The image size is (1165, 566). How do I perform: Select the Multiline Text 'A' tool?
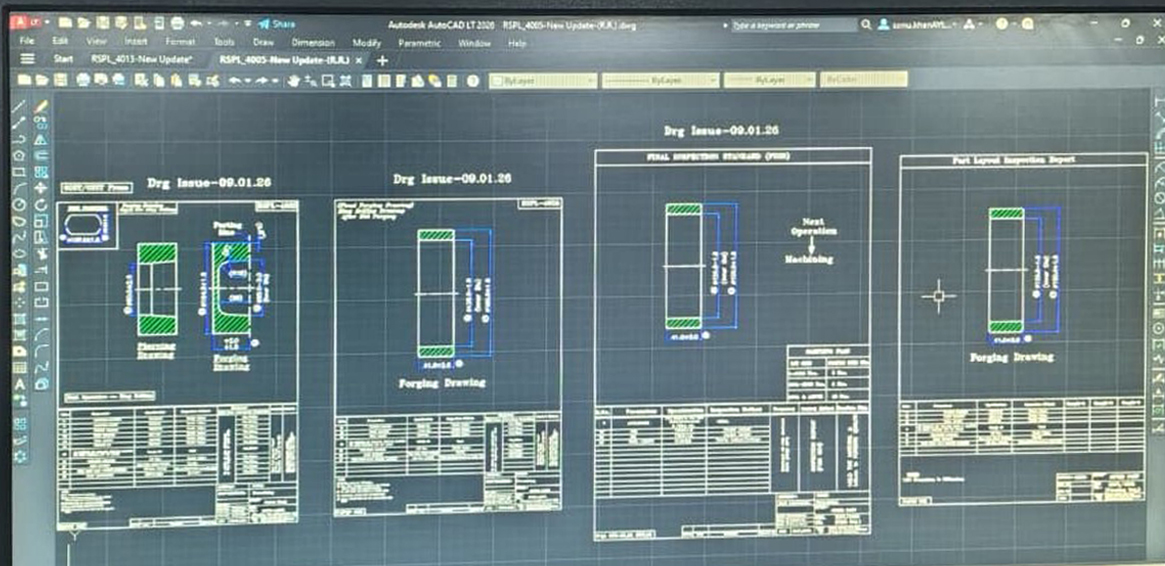coord(19,384)
